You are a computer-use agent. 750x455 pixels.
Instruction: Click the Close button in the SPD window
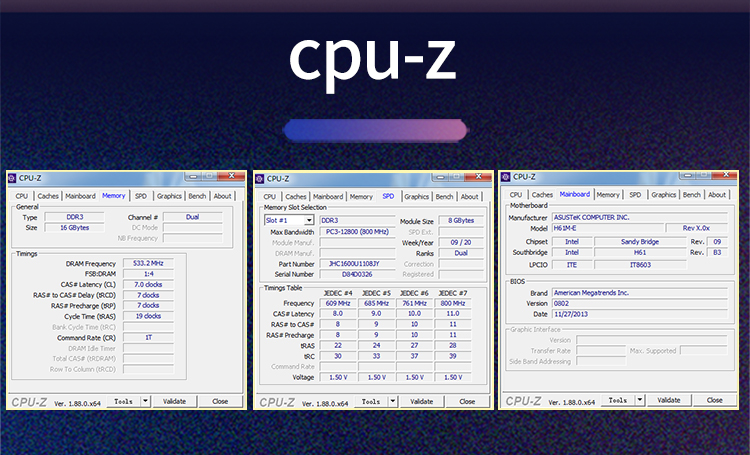click(467, 401)
